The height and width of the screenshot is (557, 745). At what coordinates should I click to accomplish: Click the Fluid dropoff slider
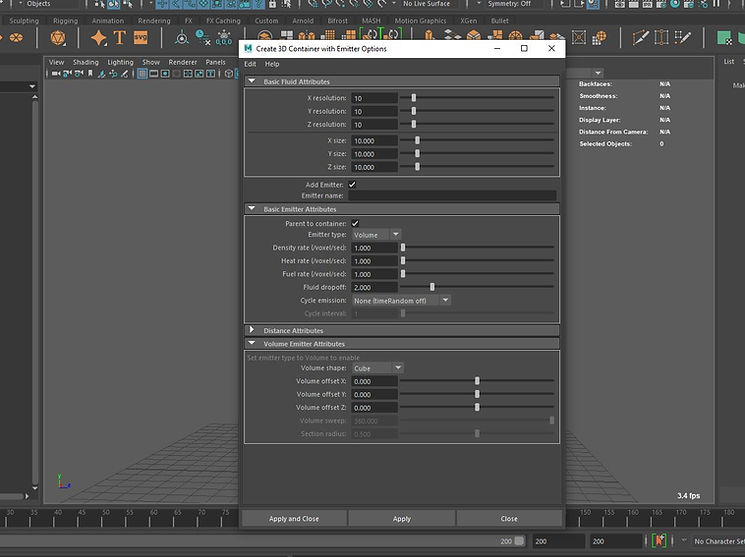477,287
